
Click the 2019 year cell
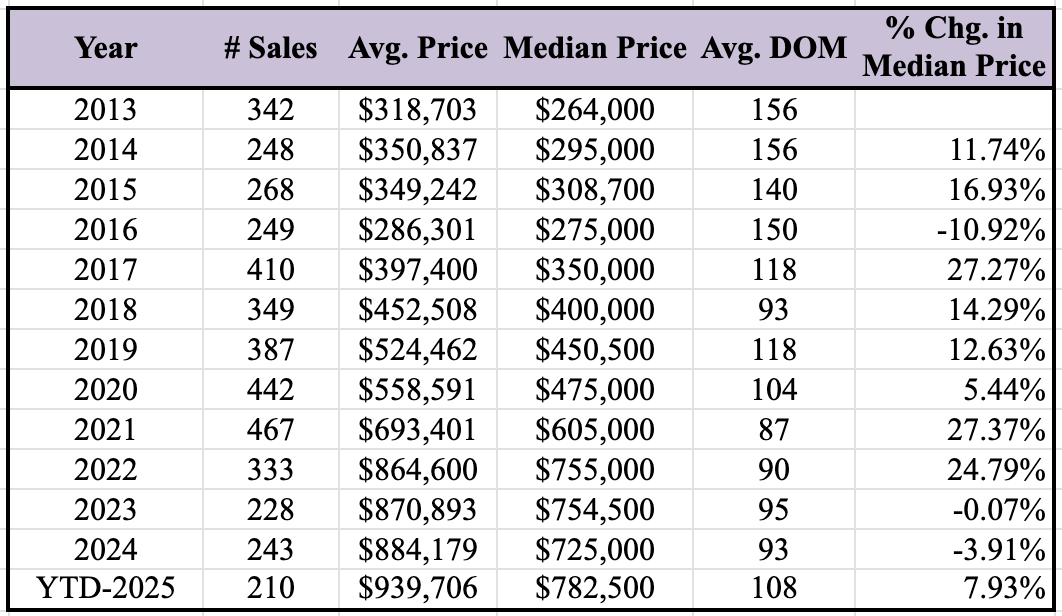click(105, 349)
